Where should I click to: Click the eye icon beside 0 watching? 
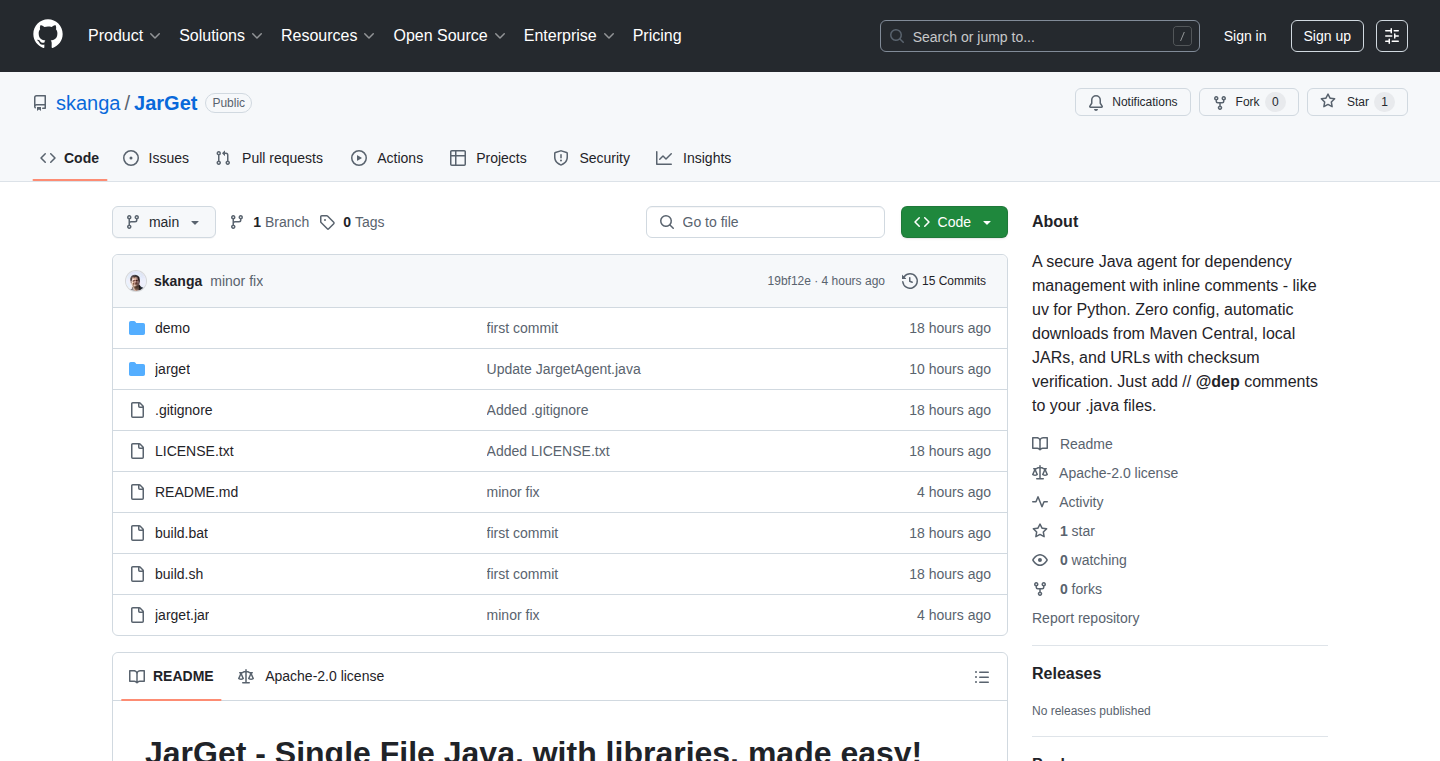pyautogui.click(x=1040, y=560)
